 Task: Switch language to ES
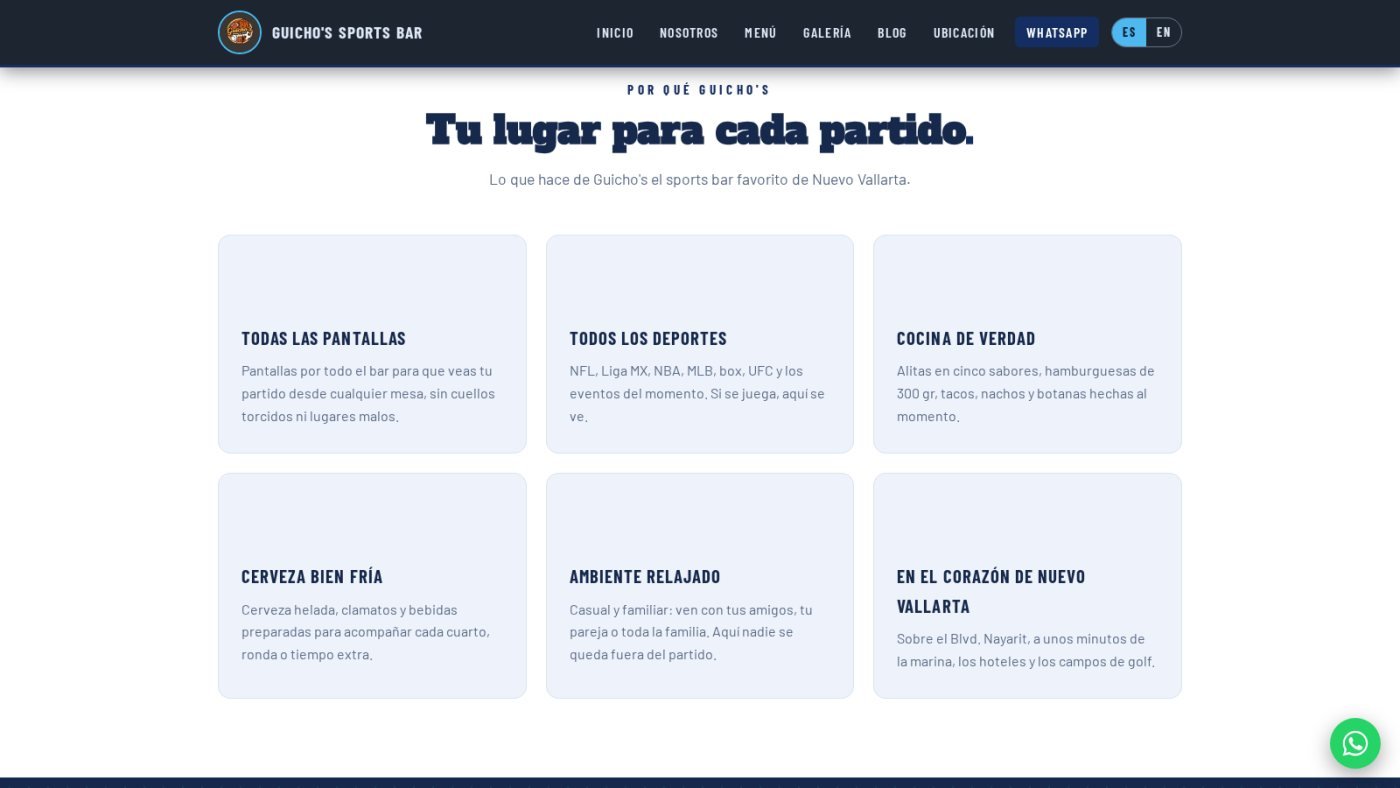(x=1129, y=32)
